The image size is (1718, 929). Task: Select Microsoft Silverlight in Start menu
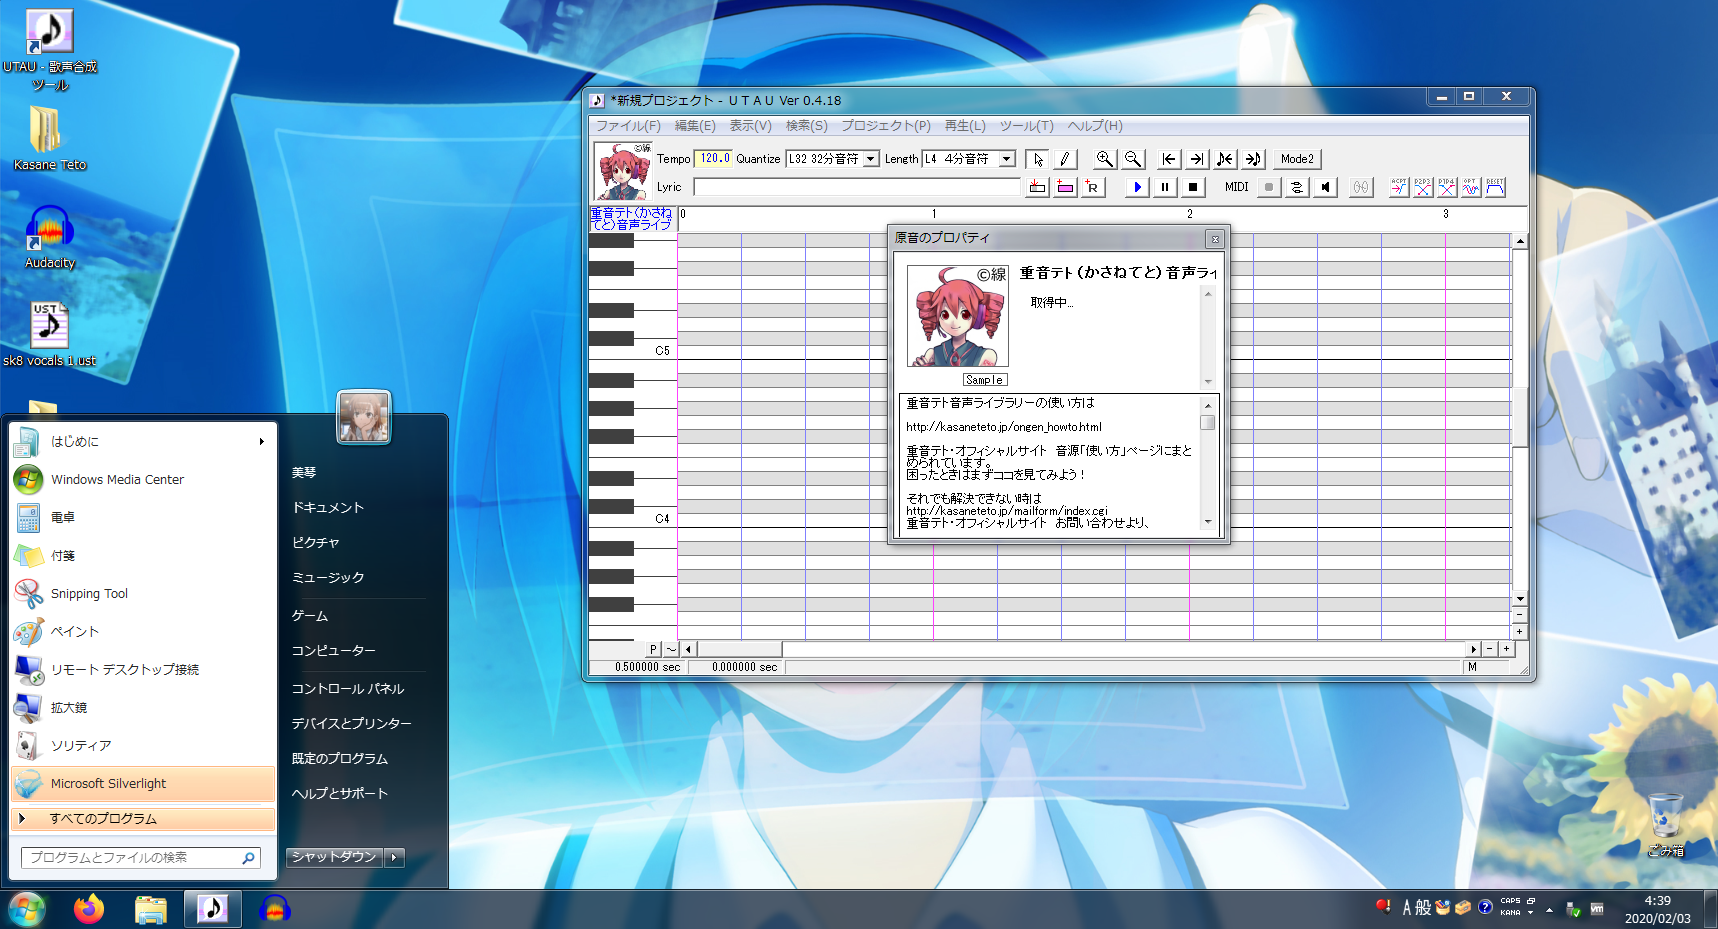(x=142, y=783)
